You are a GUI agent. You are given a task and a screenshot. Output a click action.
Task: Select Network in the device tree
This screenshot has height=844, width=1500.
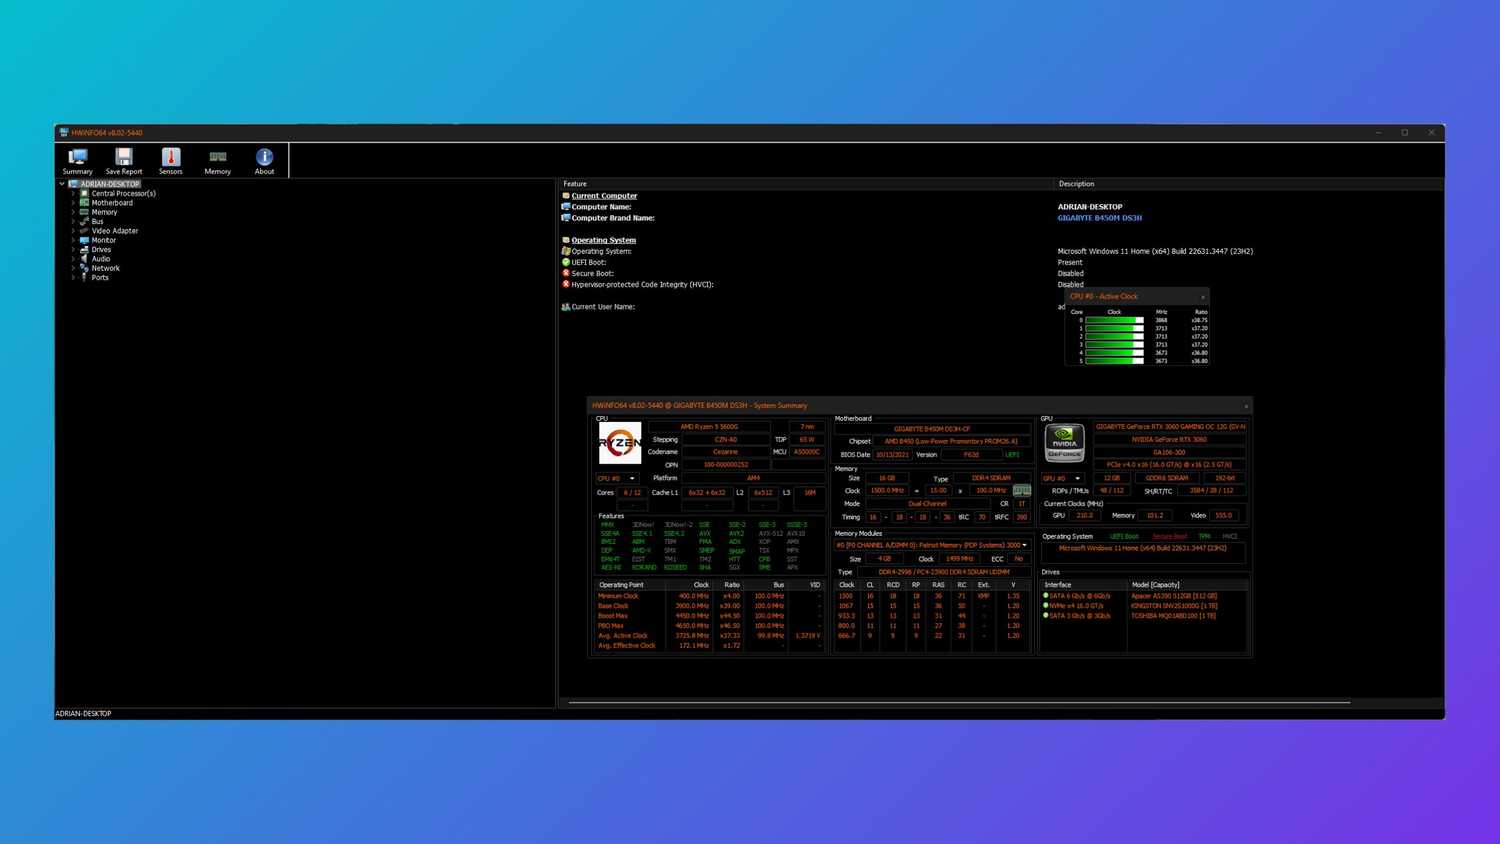(105, 268)
